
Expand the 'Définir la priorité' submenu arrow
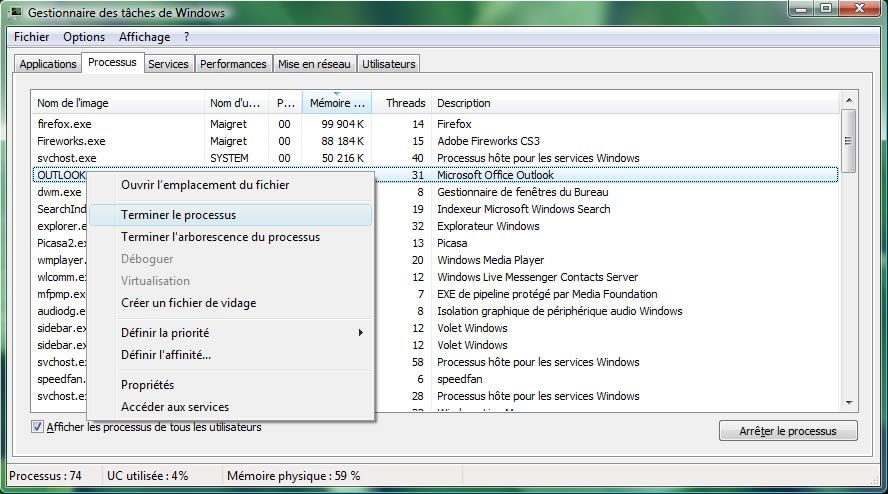pyautogui.click(x=360, y=333)
